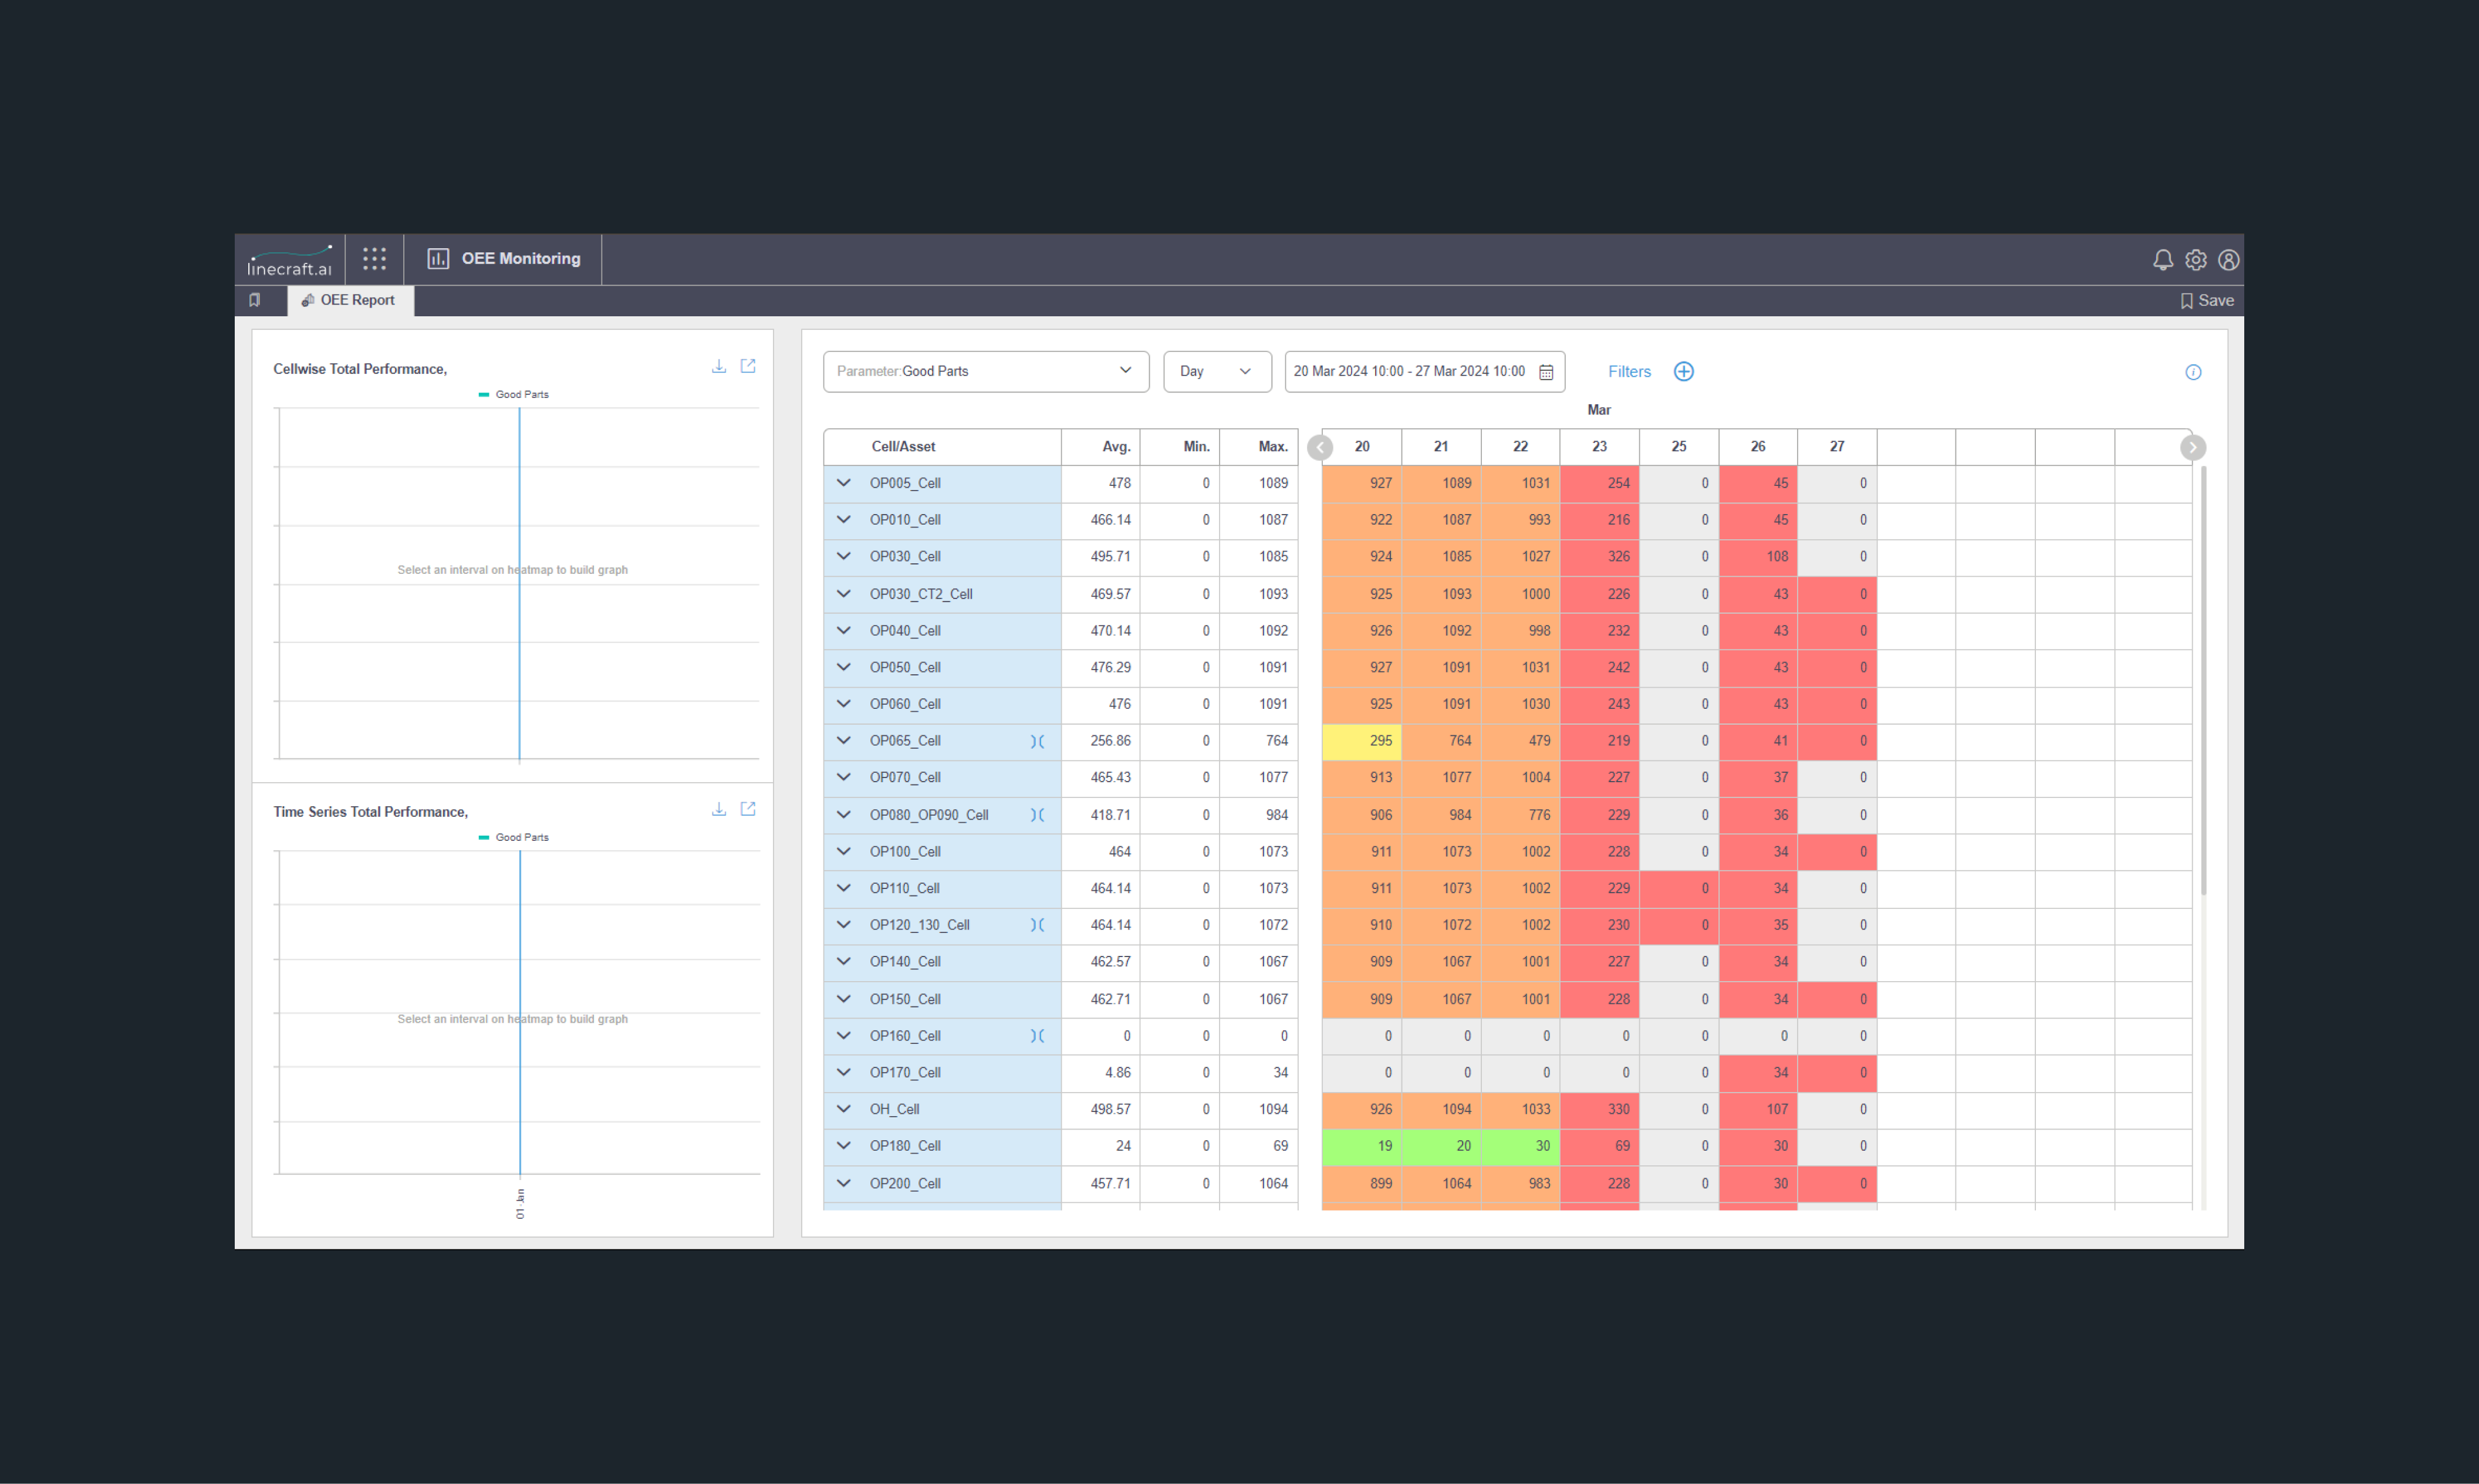Switch to the OEE Report tab
This screenshot has width=2479, height=1484.
(350, 301)
